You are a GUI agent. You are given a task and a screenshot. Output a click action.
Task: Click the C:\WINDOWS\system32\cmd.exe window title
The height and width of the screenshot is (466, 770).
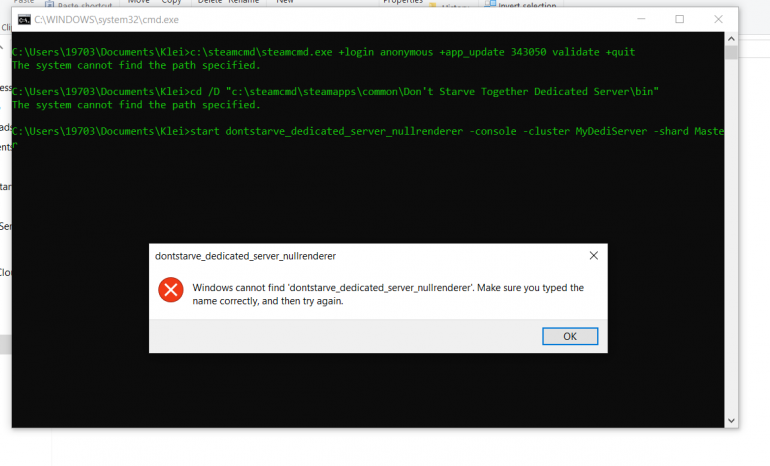107,20
